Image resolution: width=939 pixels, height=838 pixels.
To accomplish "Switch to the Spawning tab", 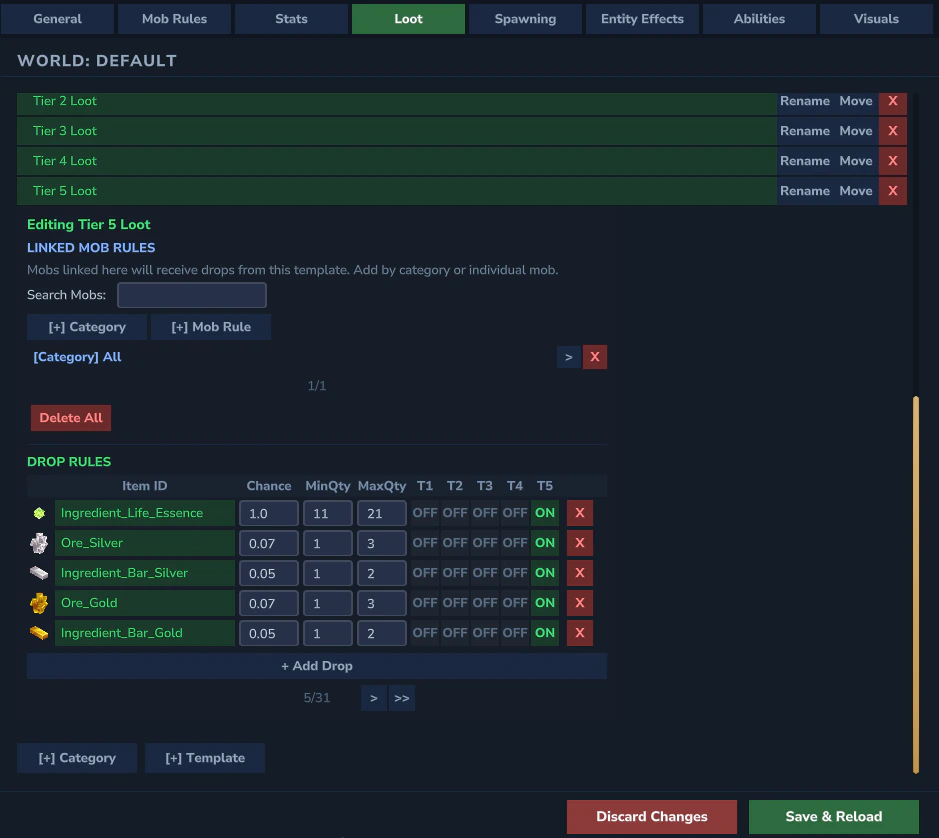I will tap(525, 18).
